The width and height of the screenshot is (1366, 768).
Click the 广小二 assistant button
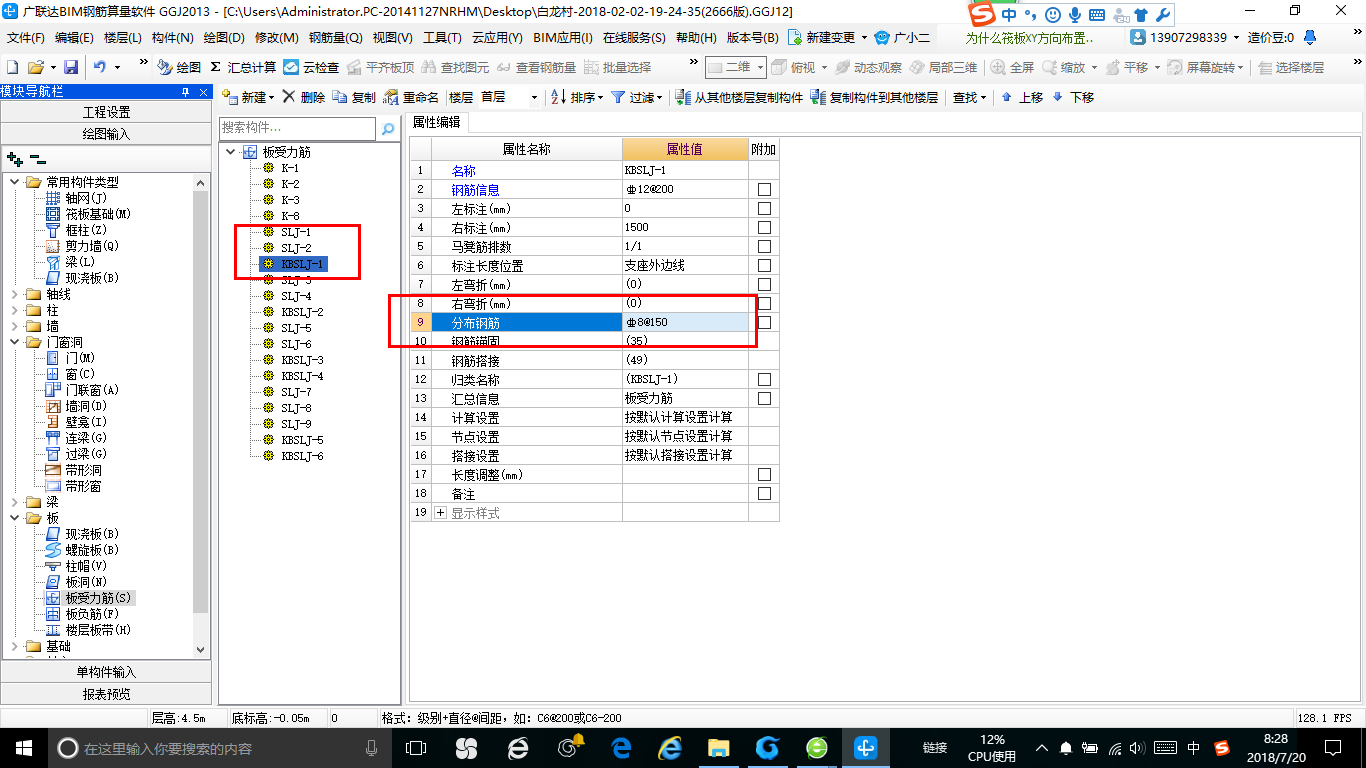[902, 38]
